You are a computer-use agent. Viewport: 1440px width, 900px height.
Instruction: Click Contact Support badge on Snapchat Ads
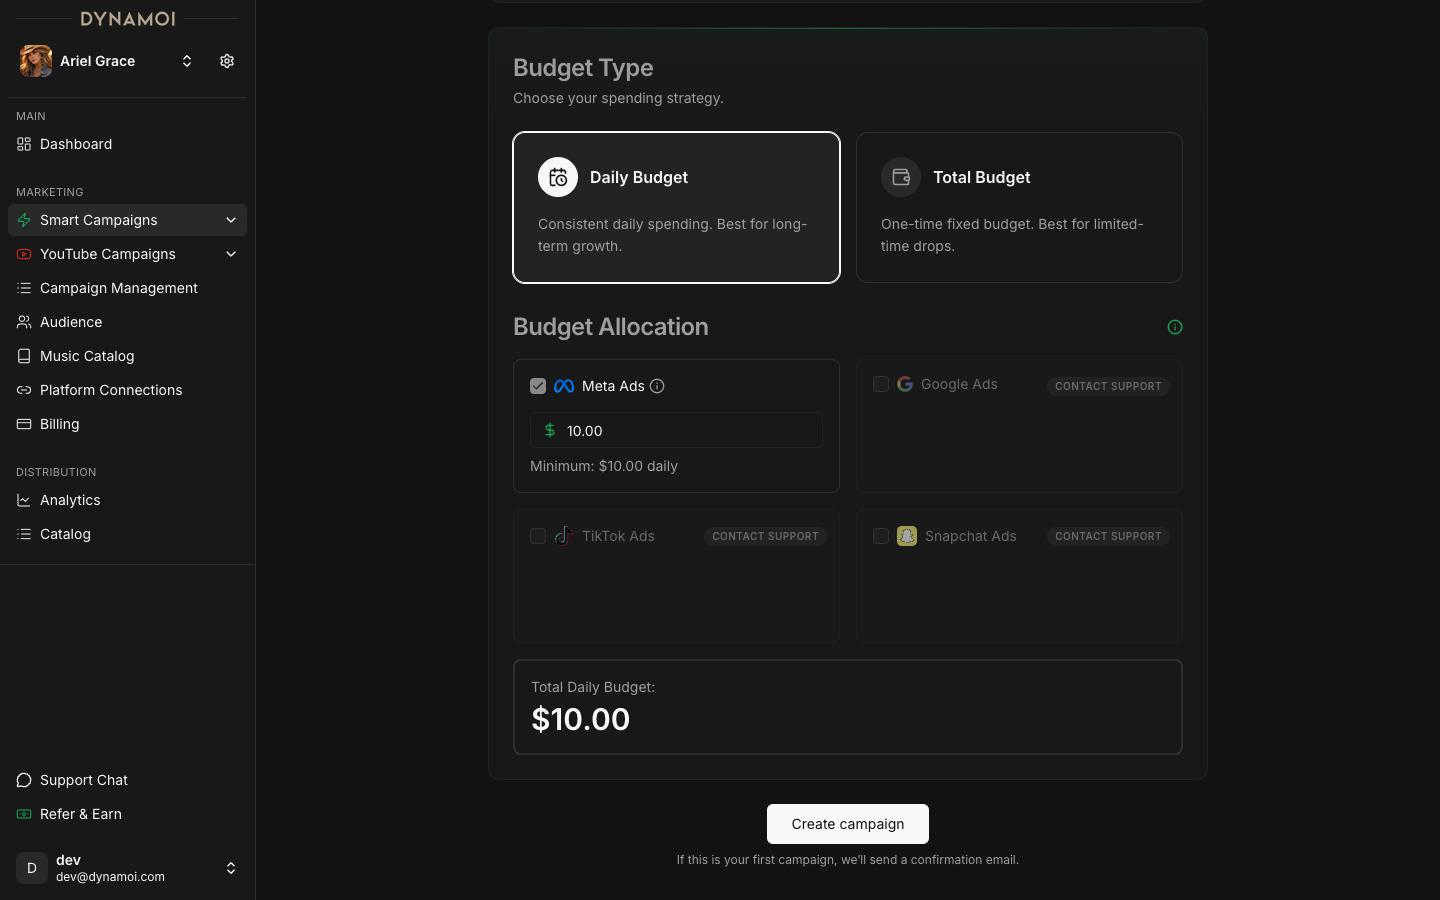(1108, 536)
